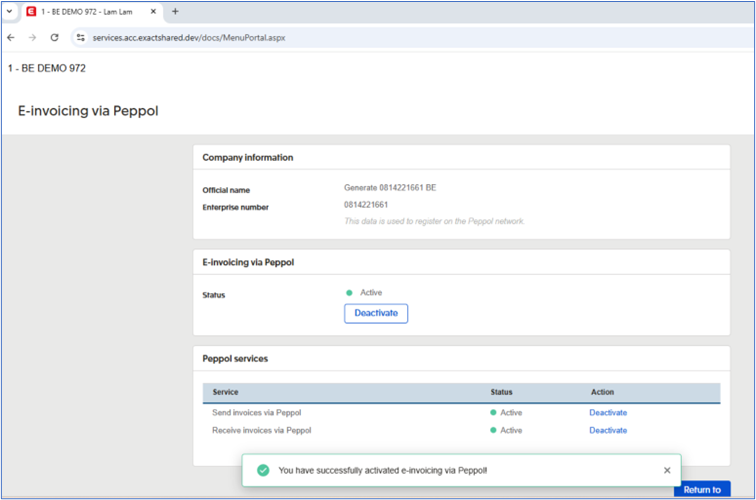The width and height of the screenshot is (756, 500).
Task: View site information in address bar
Action: coord(81,37)
